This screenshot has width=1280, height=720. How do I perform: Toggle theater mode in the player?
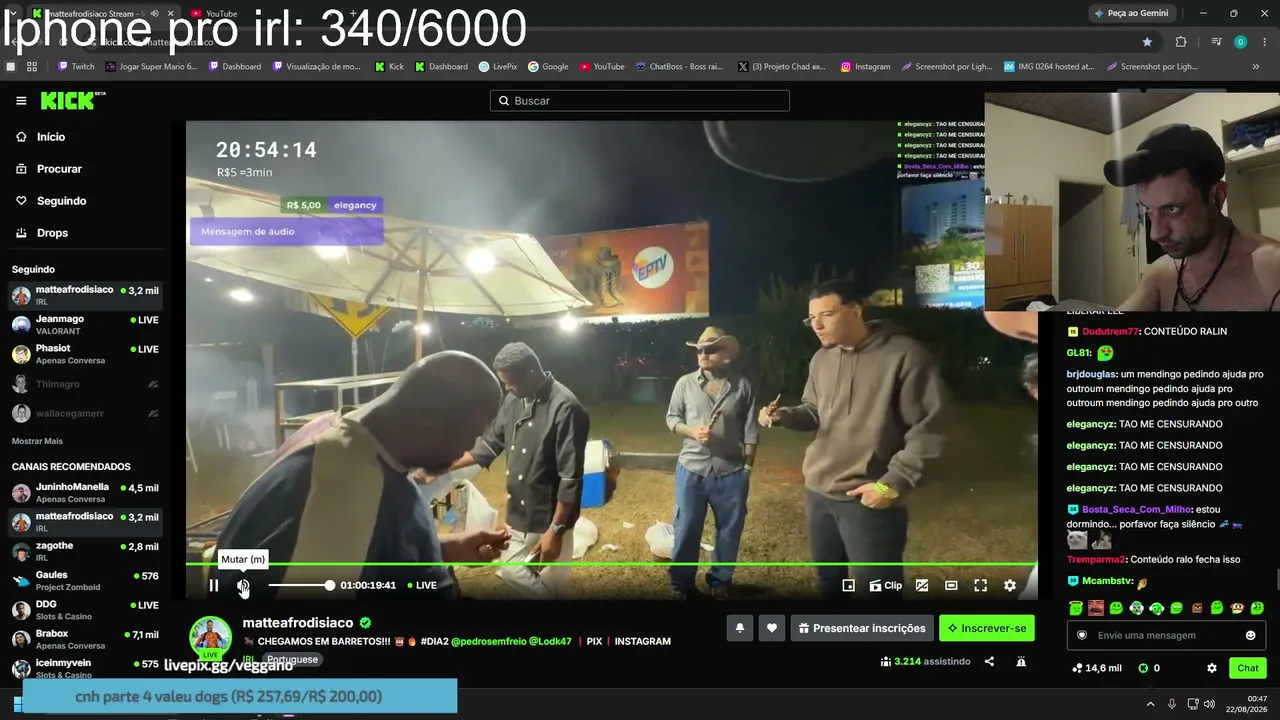[x=951, y=585]
